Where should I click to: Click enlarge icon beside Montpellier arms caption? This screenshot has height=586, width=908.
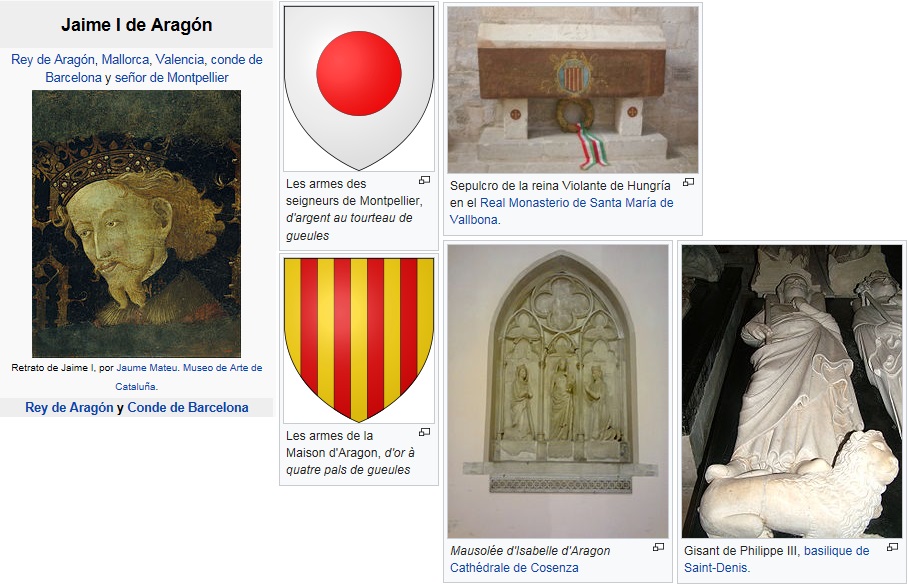point(424,181)
